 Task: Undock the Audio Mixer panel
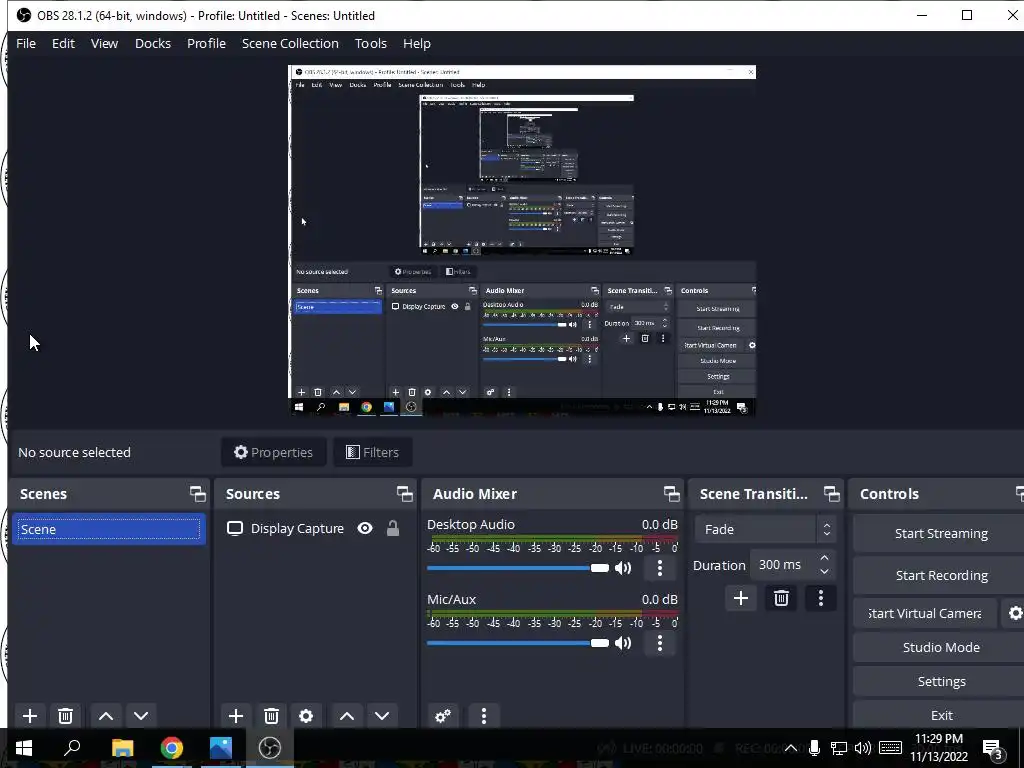point(671,494)
